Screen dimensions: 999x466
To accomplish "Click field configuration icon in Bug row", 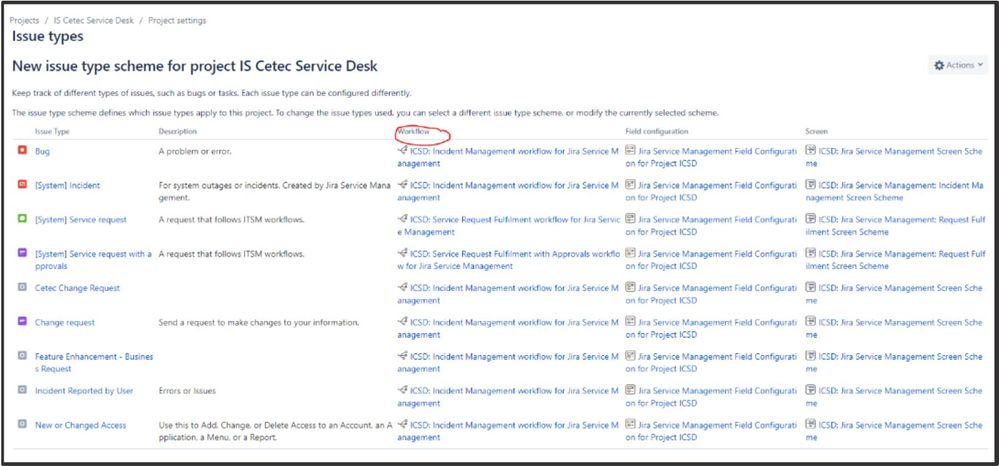I will coord(630,150).
